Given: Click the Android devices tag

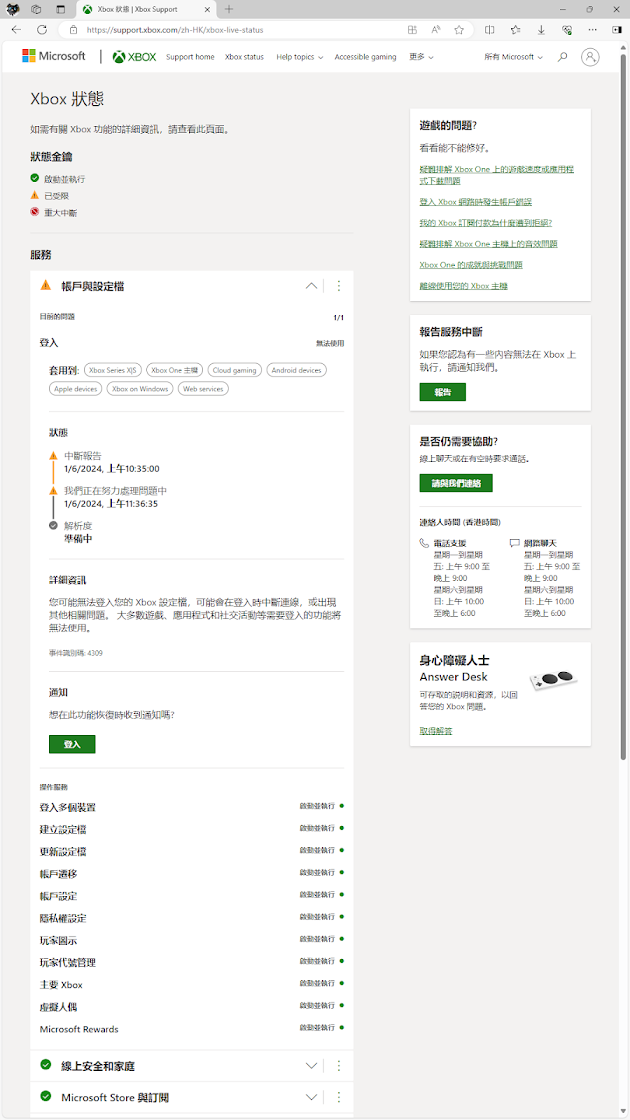Looking at the screenshot, I should pyautogui.click(x=296, y=370).
